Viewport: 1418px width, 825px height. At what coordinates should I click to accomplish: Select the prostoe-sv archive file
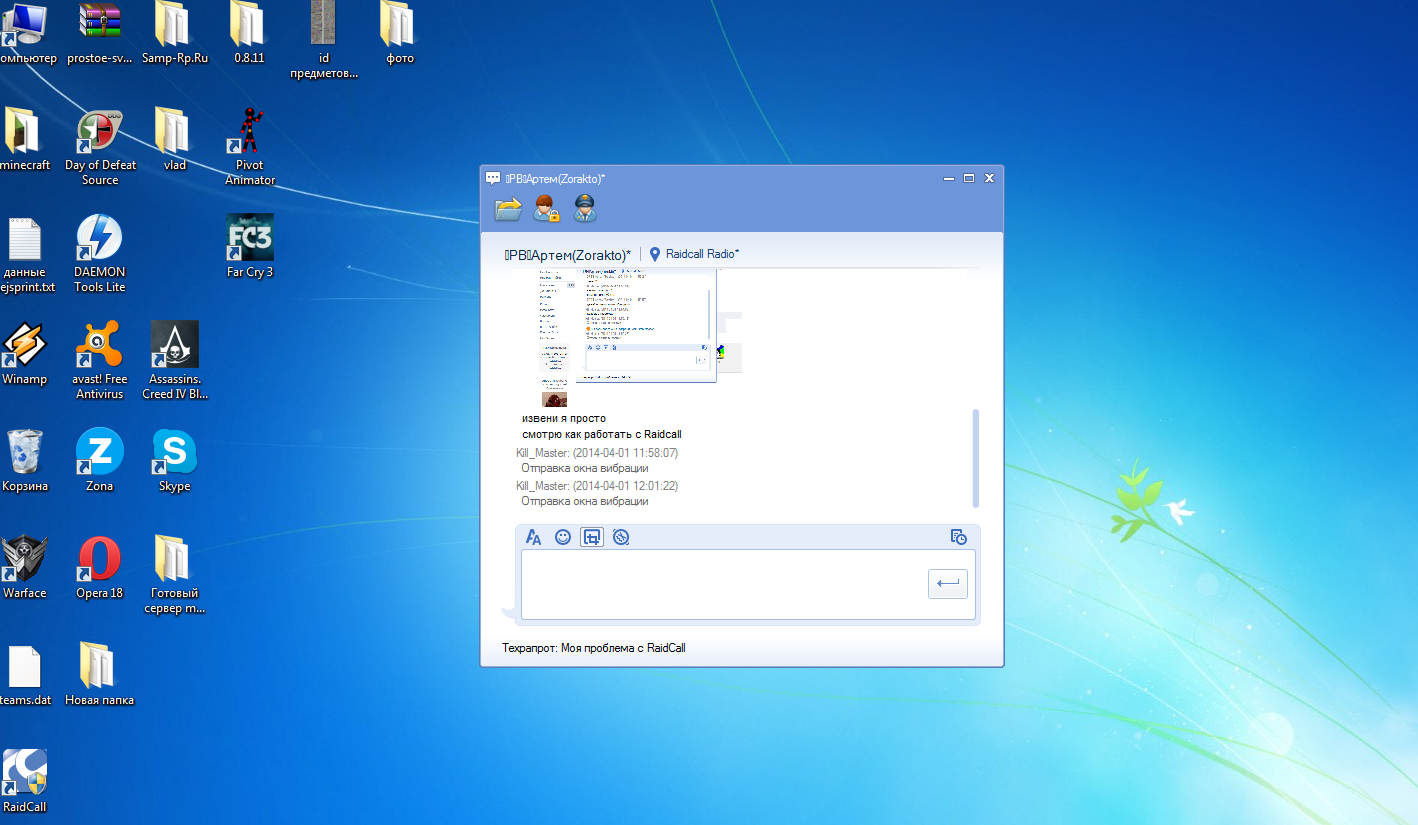coord(100,33)
